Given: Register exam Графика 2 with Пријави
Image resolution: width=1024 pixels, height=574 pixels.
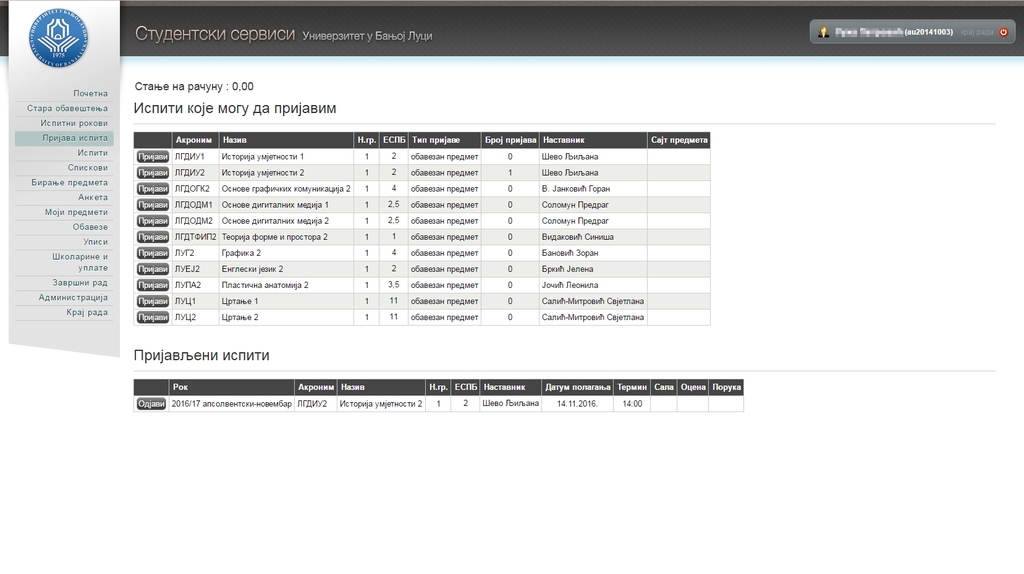Looking at the screenshot, I should pos(152,253).
